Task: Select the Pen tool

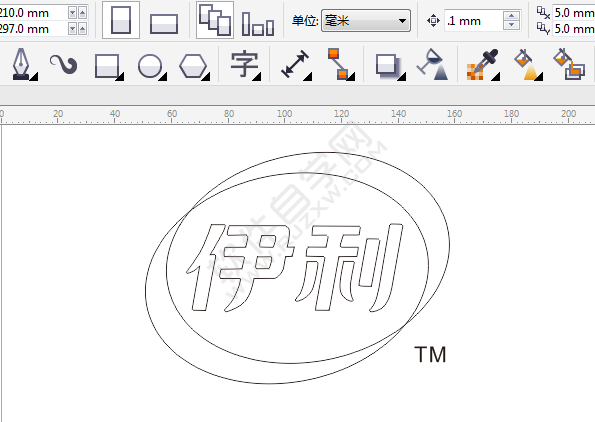Action: pyautogui.click(x=21, y=64)
